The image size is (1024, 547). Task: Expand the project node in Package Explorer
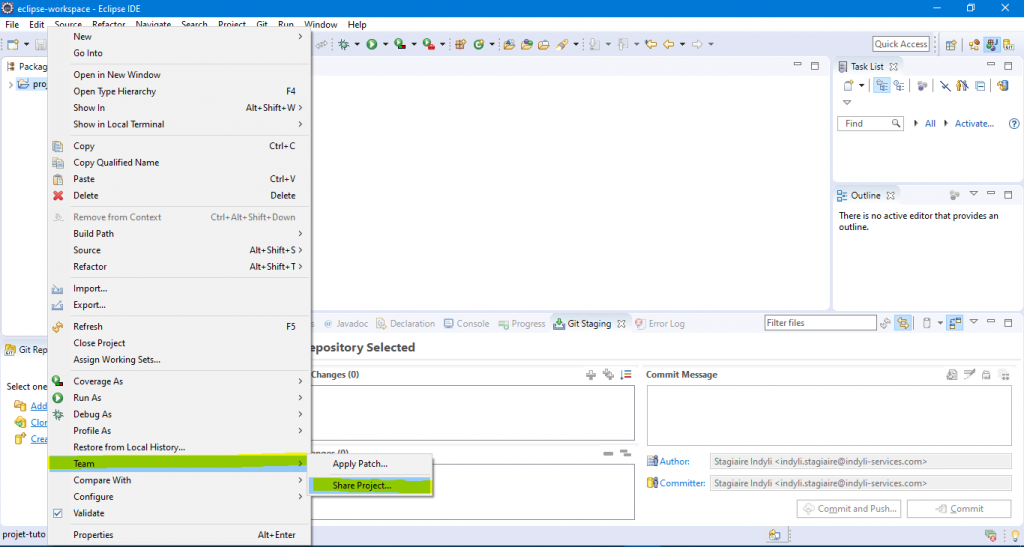tap(10, 84)
